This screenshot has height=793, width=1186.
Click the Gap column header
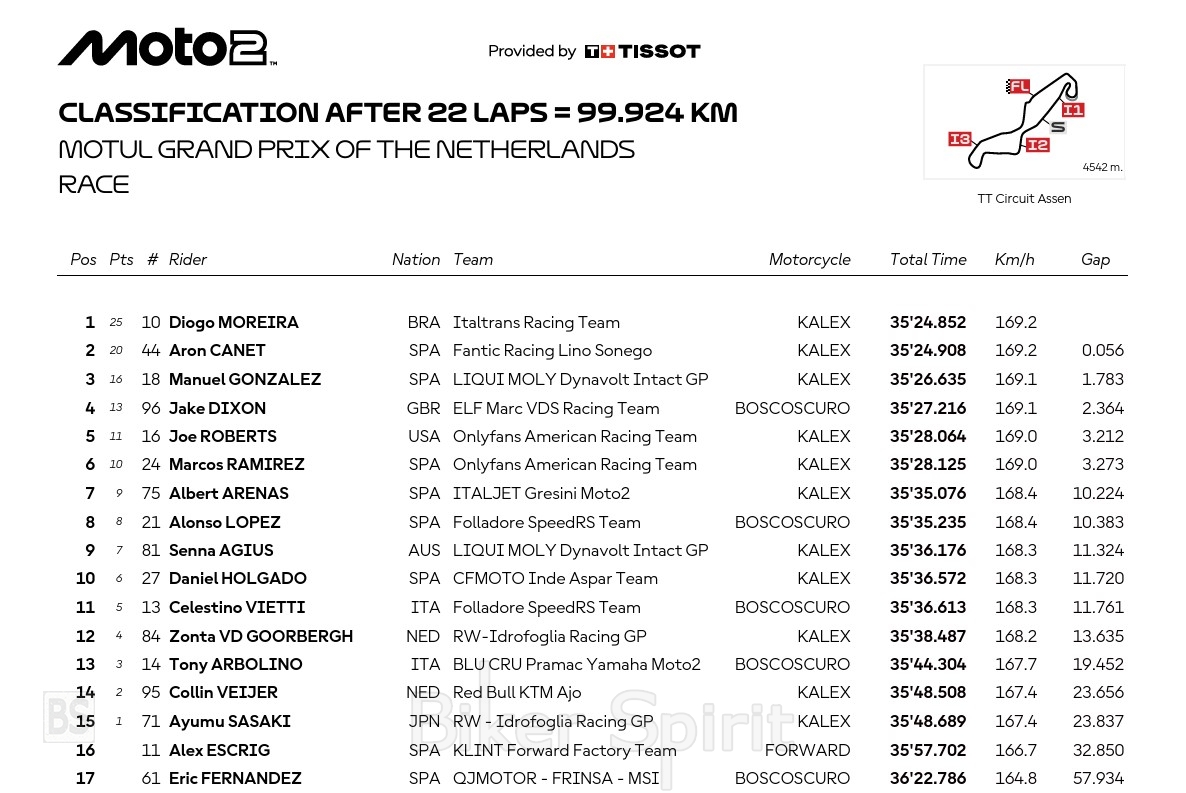tap(1095, 259)
